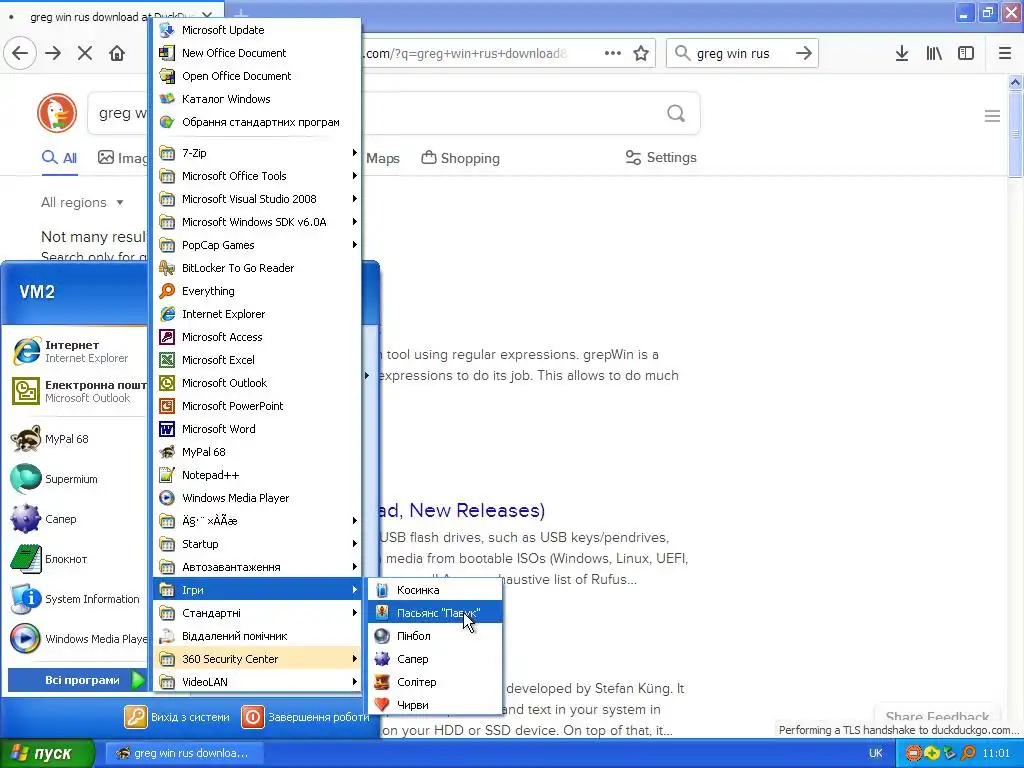Expand the 7-Zip folder submenu
The width and height of the screenshot is (1024, 768).
pyautogui.click(x=257, y=153)
